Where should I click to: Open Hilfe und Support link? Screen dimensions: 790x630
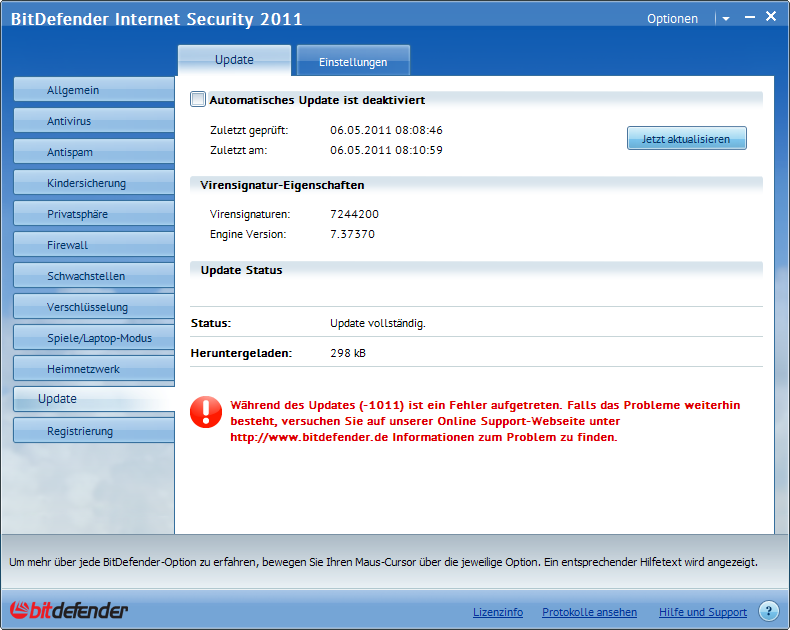(x=703, y=612)
